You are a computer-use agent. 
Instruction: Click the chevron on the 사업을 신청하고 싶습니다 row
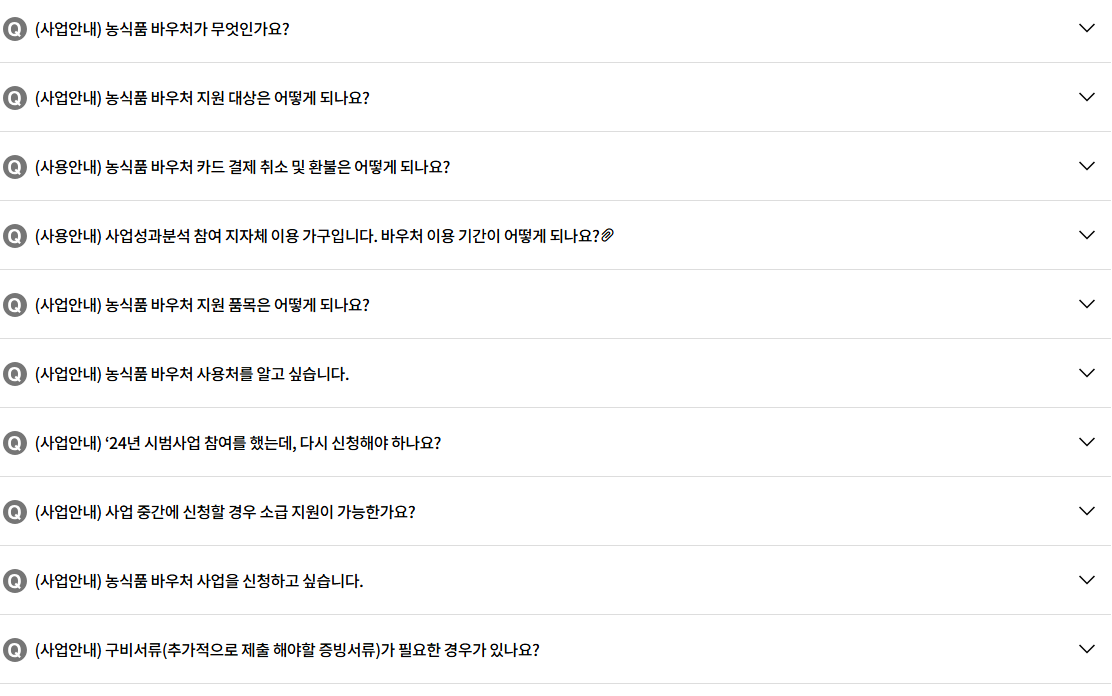coord(1087,579)
